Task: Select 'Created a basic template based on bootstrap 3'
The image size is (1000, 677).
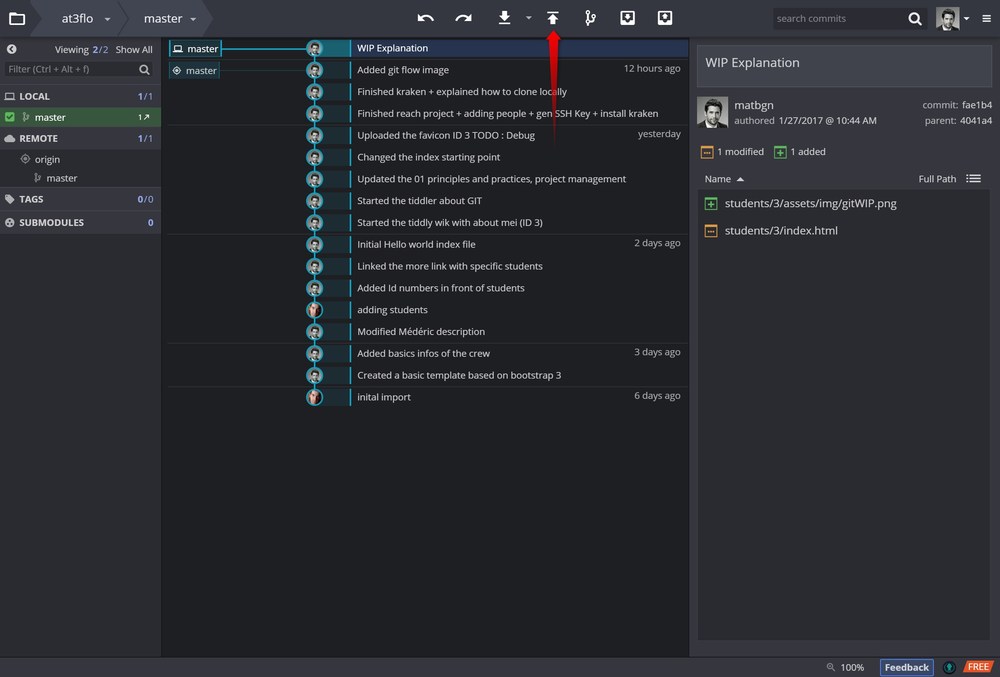Action: coord(519,375)
